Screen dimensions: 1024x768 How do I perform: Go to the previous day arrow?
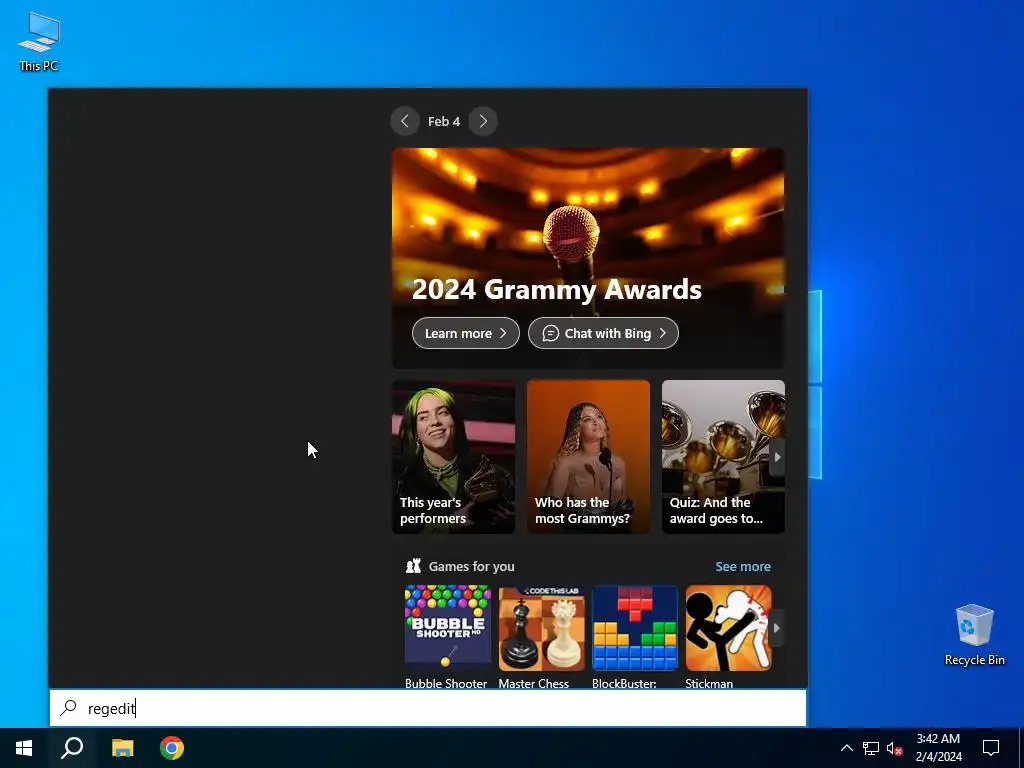(405, 121)
